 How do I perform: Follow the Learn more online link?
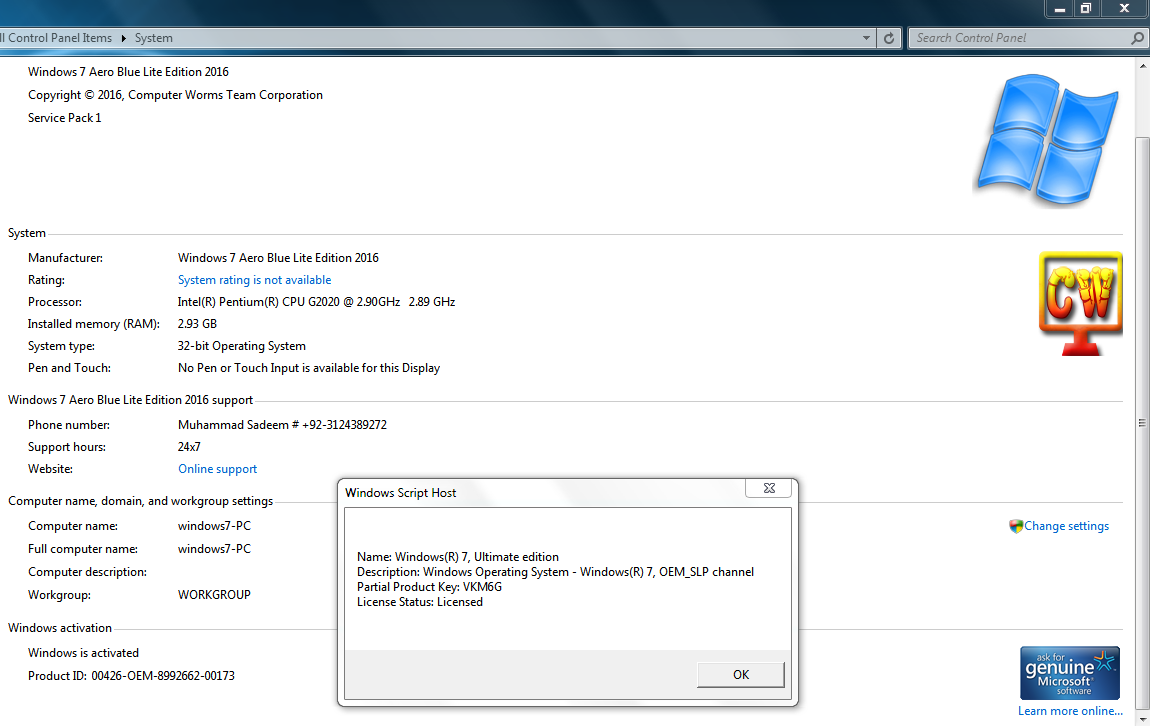(x=1070, y=711)
